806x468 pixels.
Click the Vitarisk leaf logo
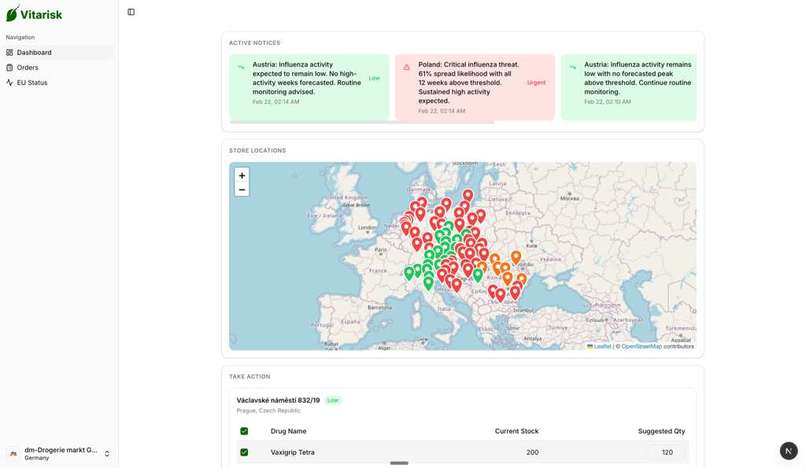click(x=12, y=14)
